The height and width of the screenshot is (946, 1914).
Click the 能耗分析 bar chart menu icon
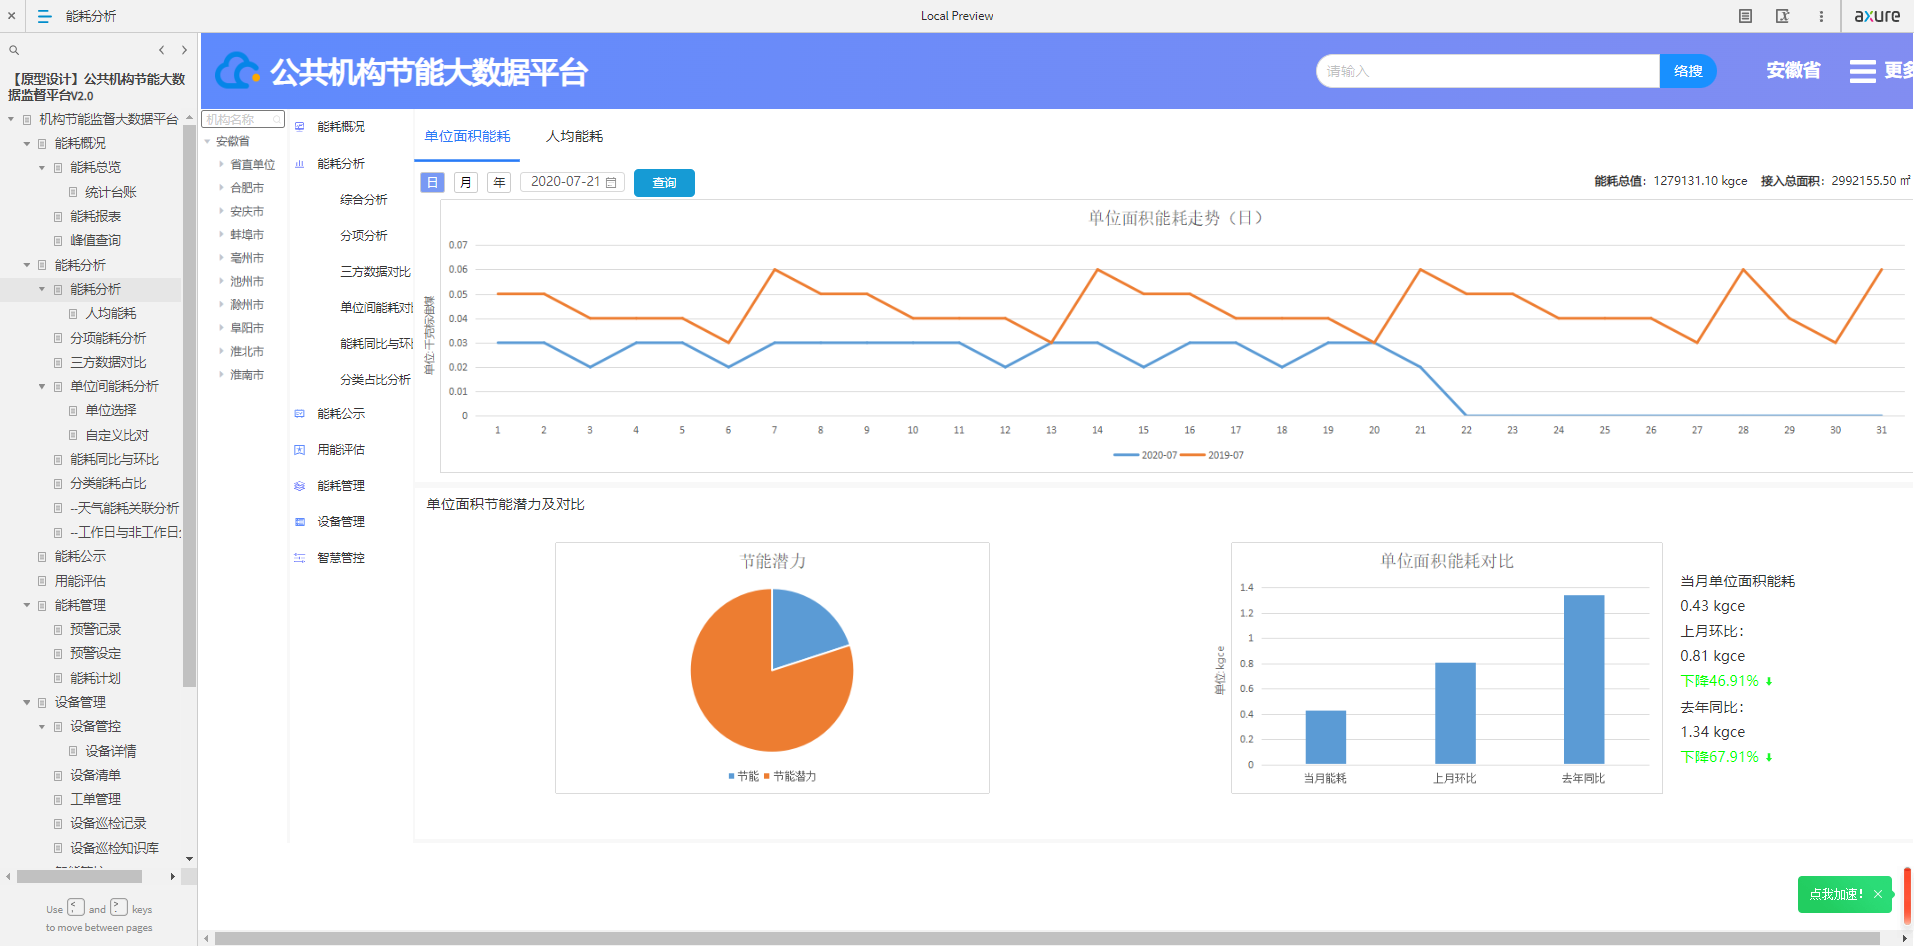pyautogui.click(x=299, y=164)
